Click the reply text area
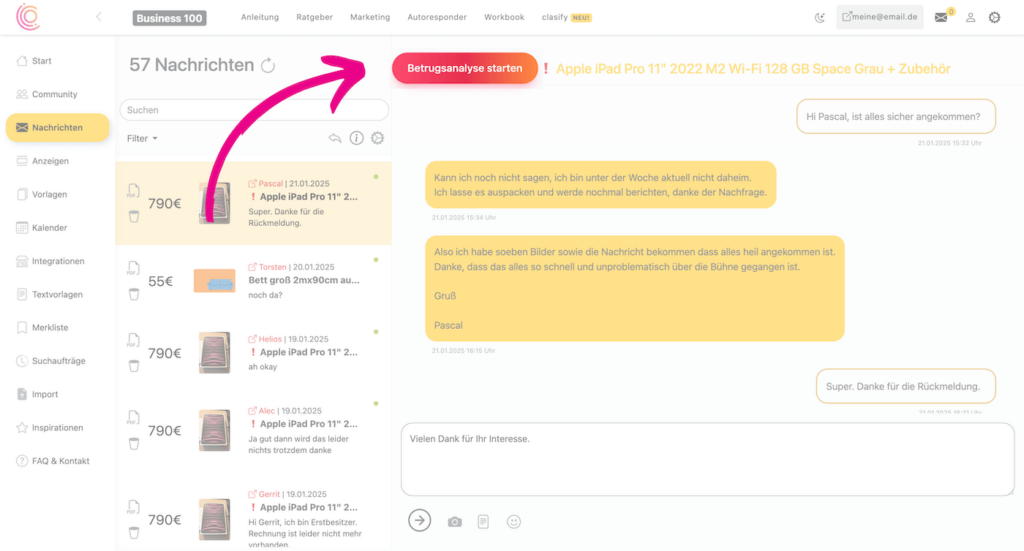Image resolution: width=1024 pixels, height=551 pixels. coord(707,459)
